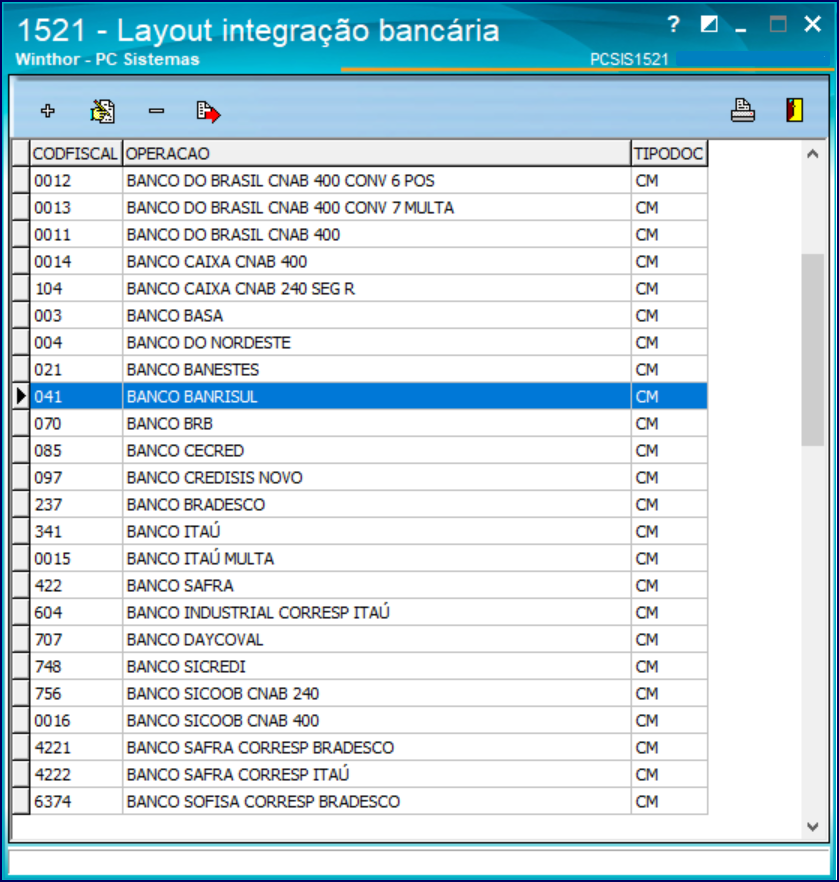Select code 422 cell
Viewport: 839px width, 882px height.
76,586
